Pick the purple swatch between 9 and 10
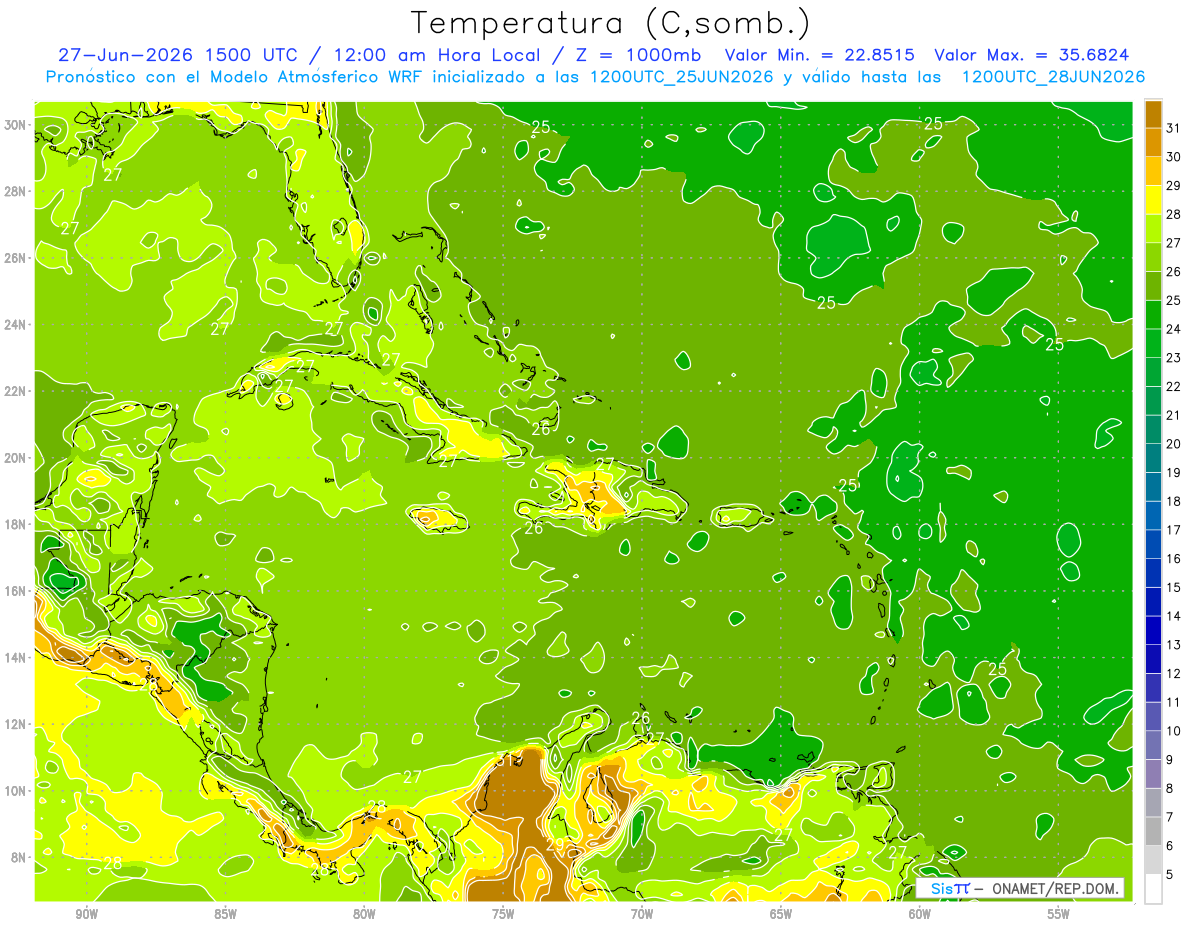The image size is (1200, 927). 1153,745
